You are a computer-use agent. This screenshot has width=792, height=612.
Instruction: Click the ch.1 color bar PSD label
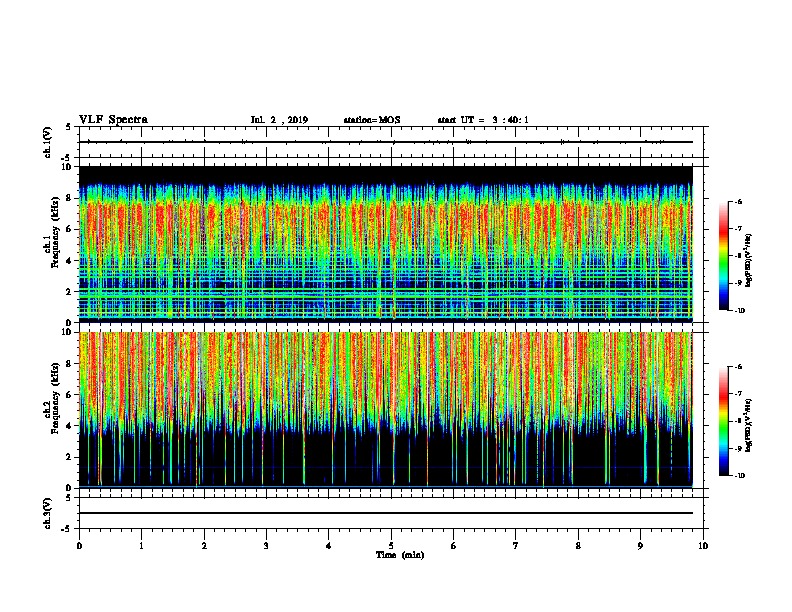tap(749, 261)
